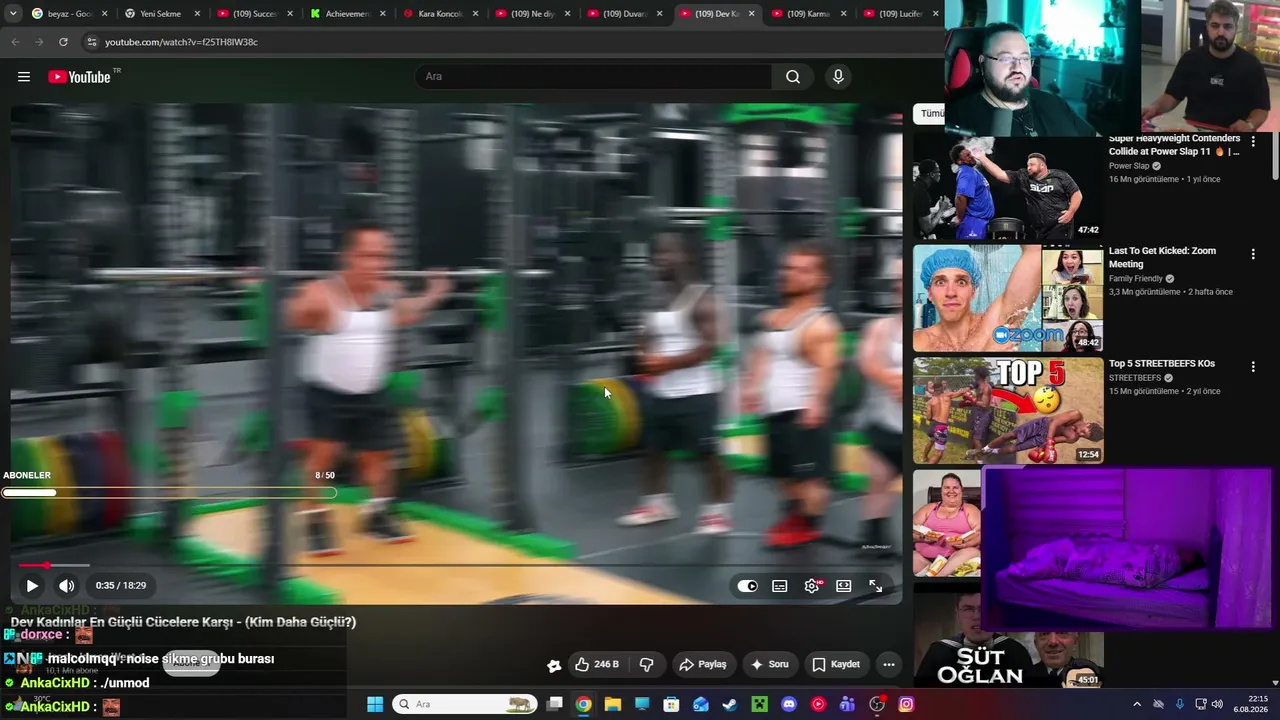The image size is (1280, 720).
Task: Toggle the autoplay switch in player
Action: [747, 586]
